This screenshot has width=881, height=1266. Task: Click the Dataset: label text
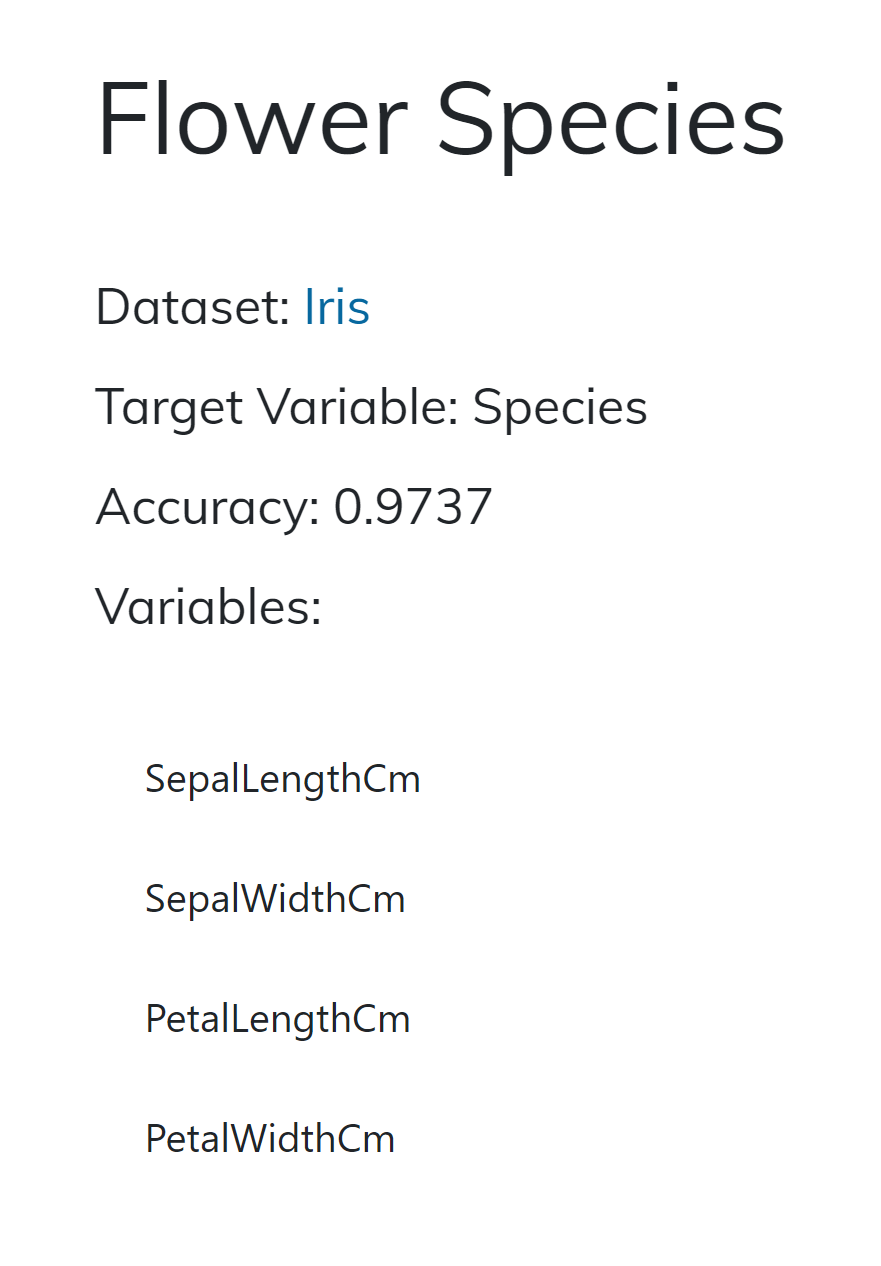point(192,307)
